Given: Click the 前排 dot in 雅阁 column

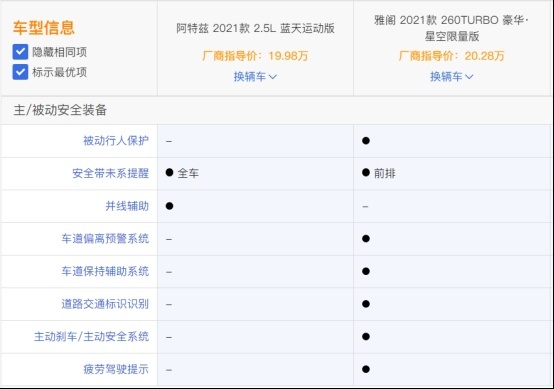Looking at the screenshot, I should coord(366,172).
